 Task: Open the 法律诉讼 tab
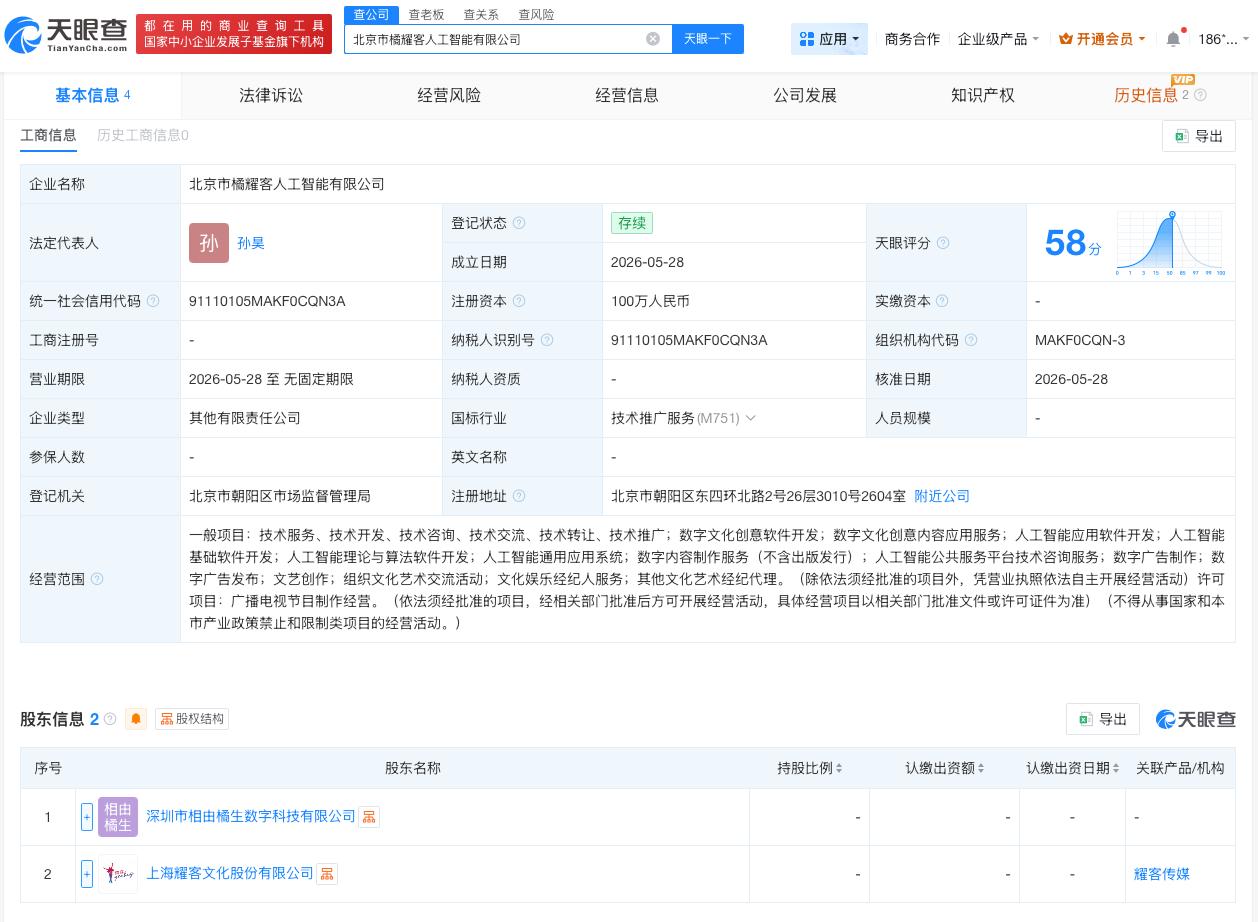tap(271, 95)
